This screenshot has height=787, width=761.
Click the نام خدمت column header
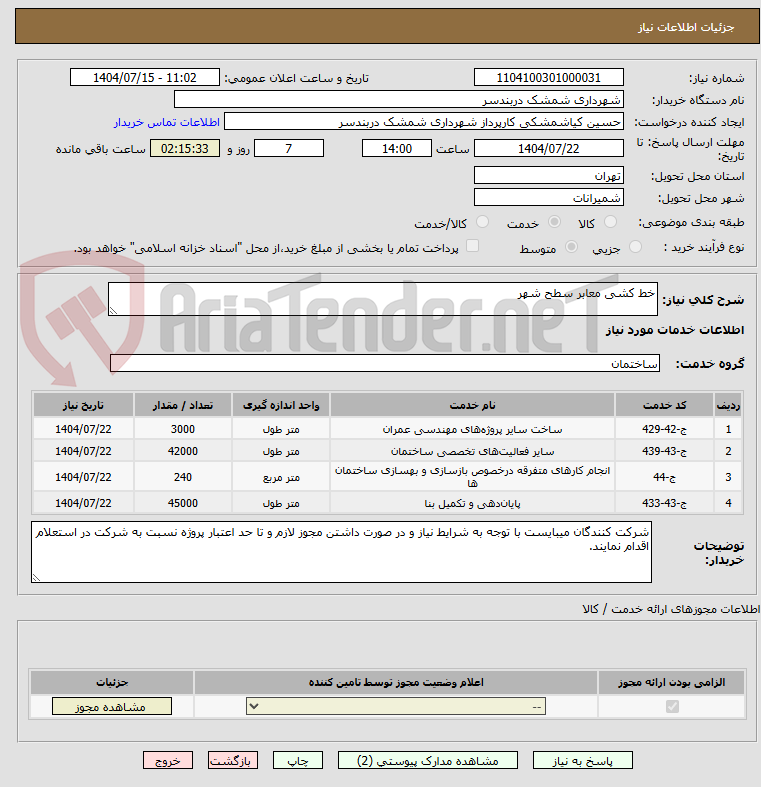point(472,405)
